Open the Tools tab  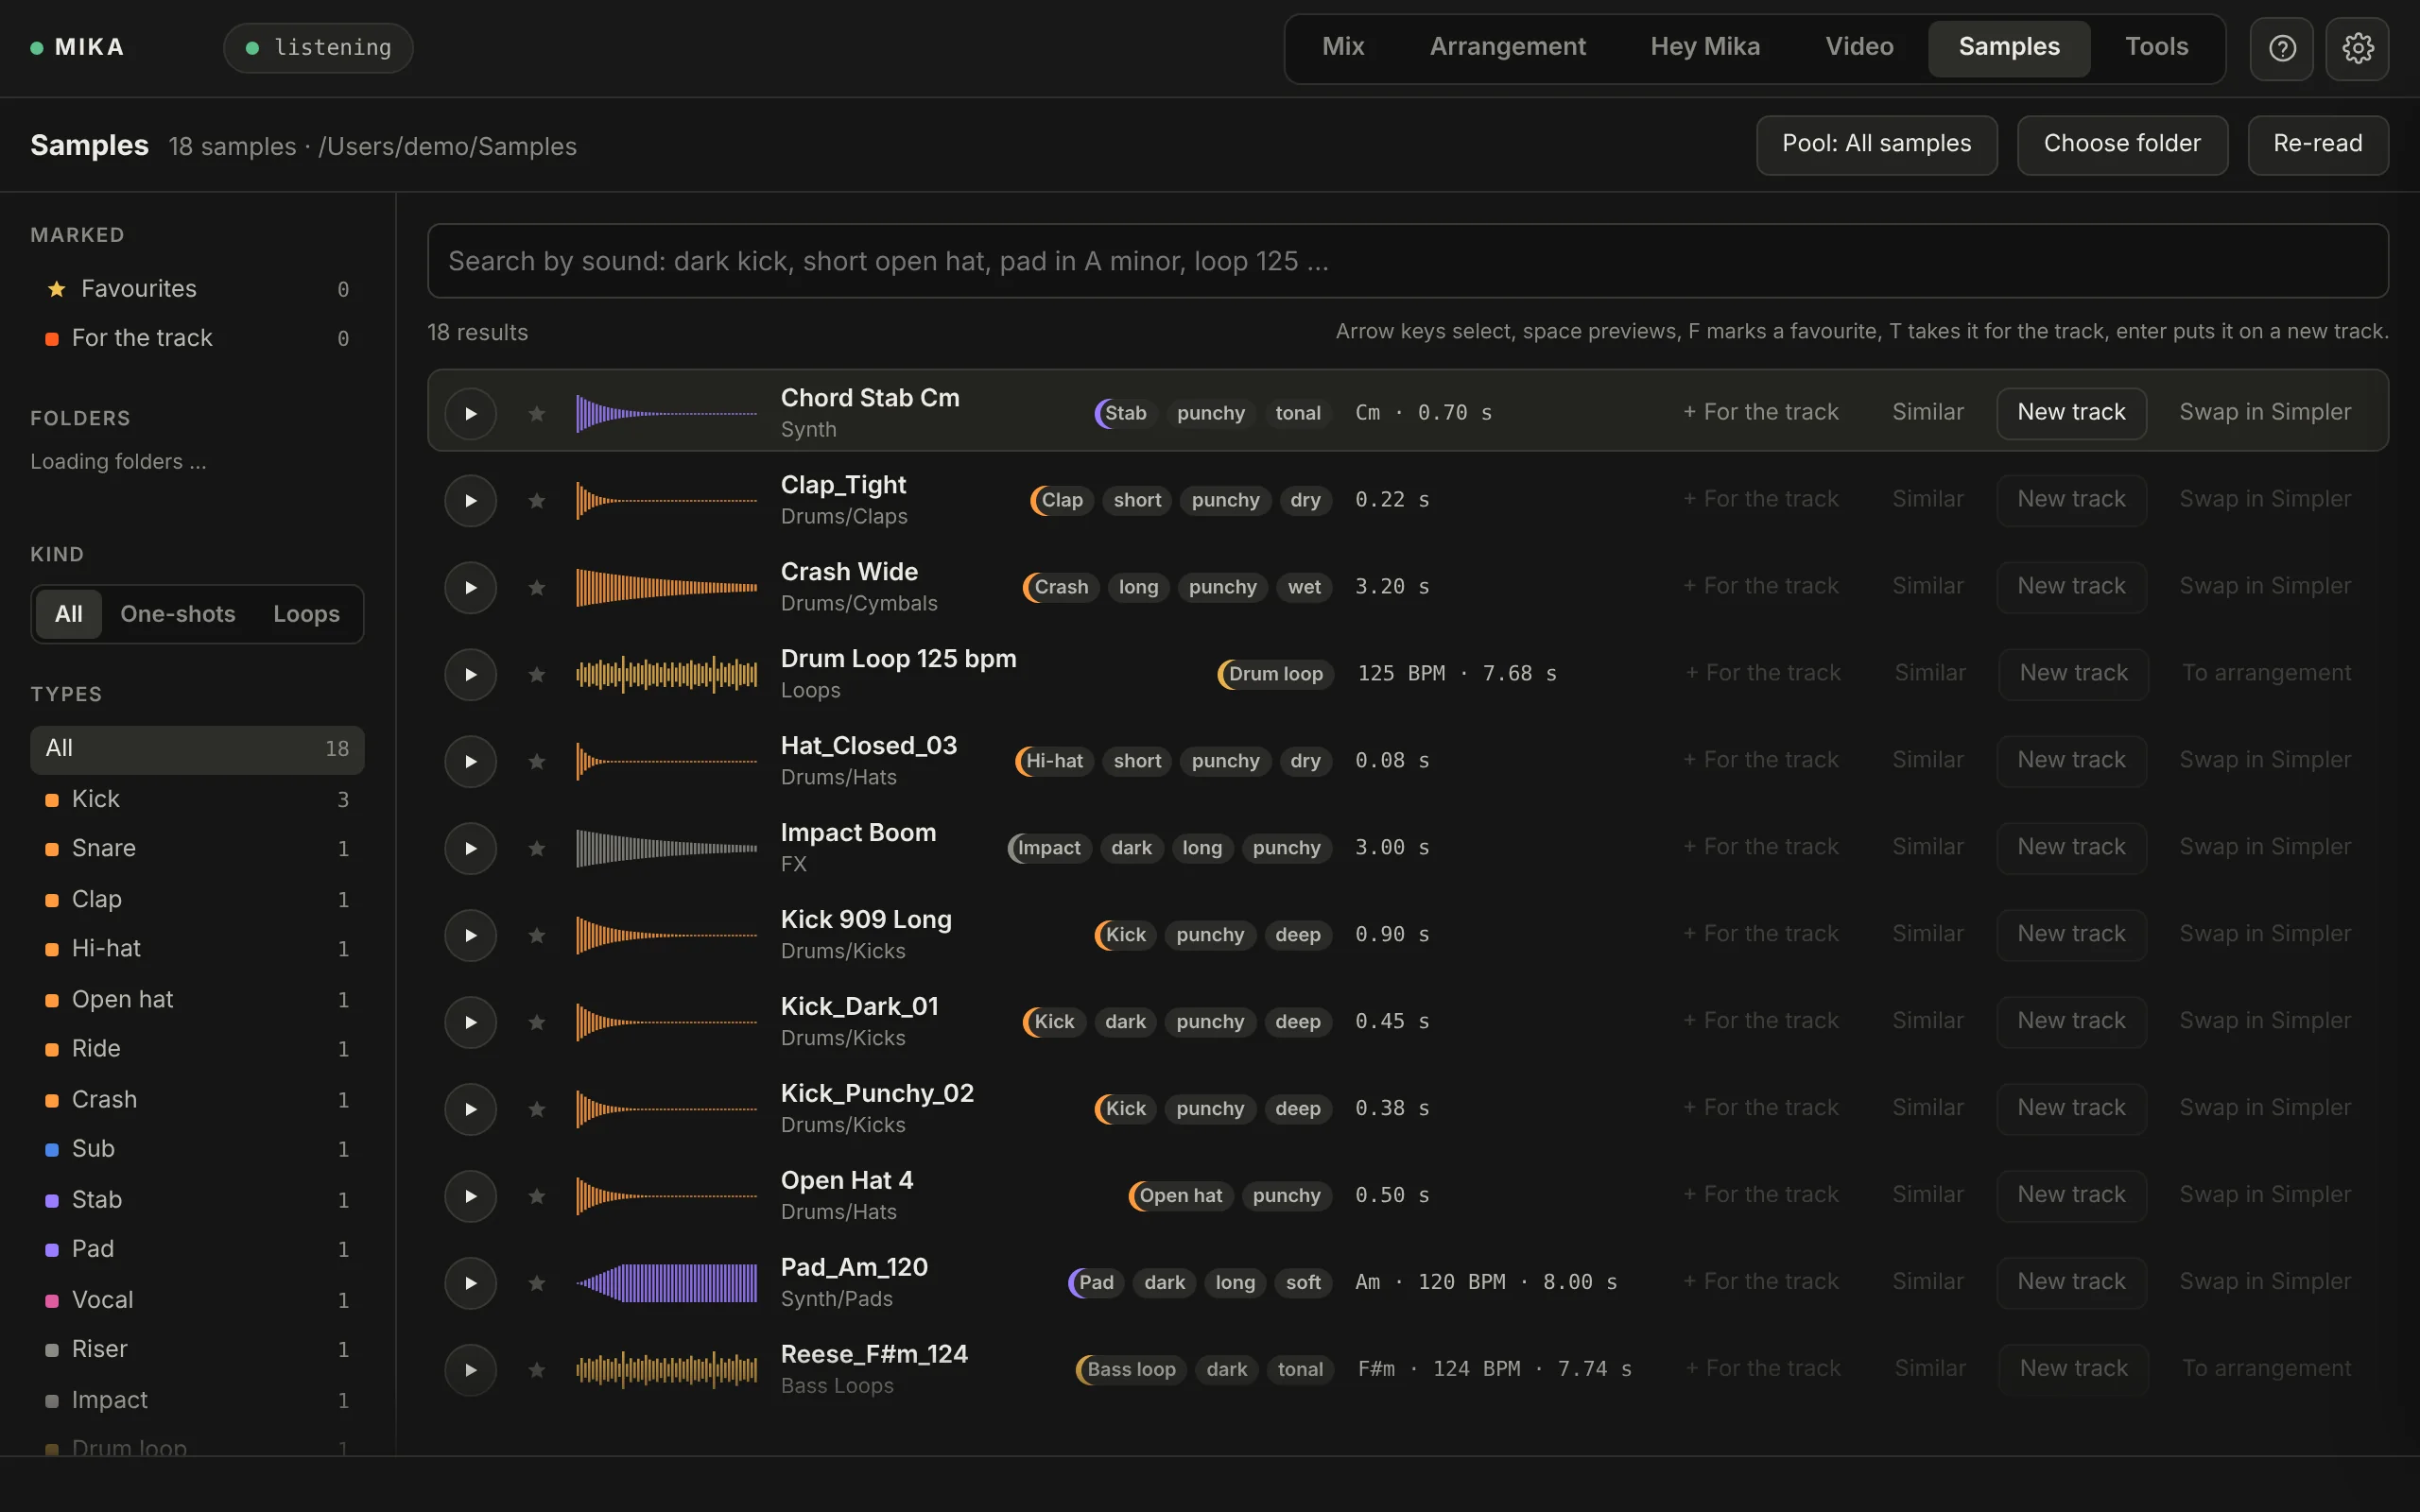coord(2156,47)
